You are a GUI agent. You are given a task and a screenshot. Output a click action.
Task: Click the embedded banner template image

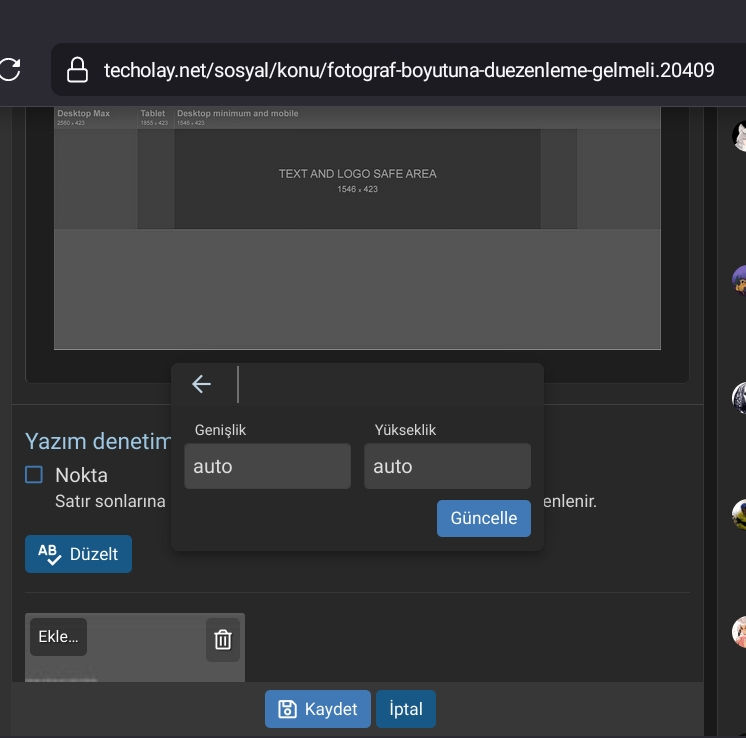coord(357,228)
